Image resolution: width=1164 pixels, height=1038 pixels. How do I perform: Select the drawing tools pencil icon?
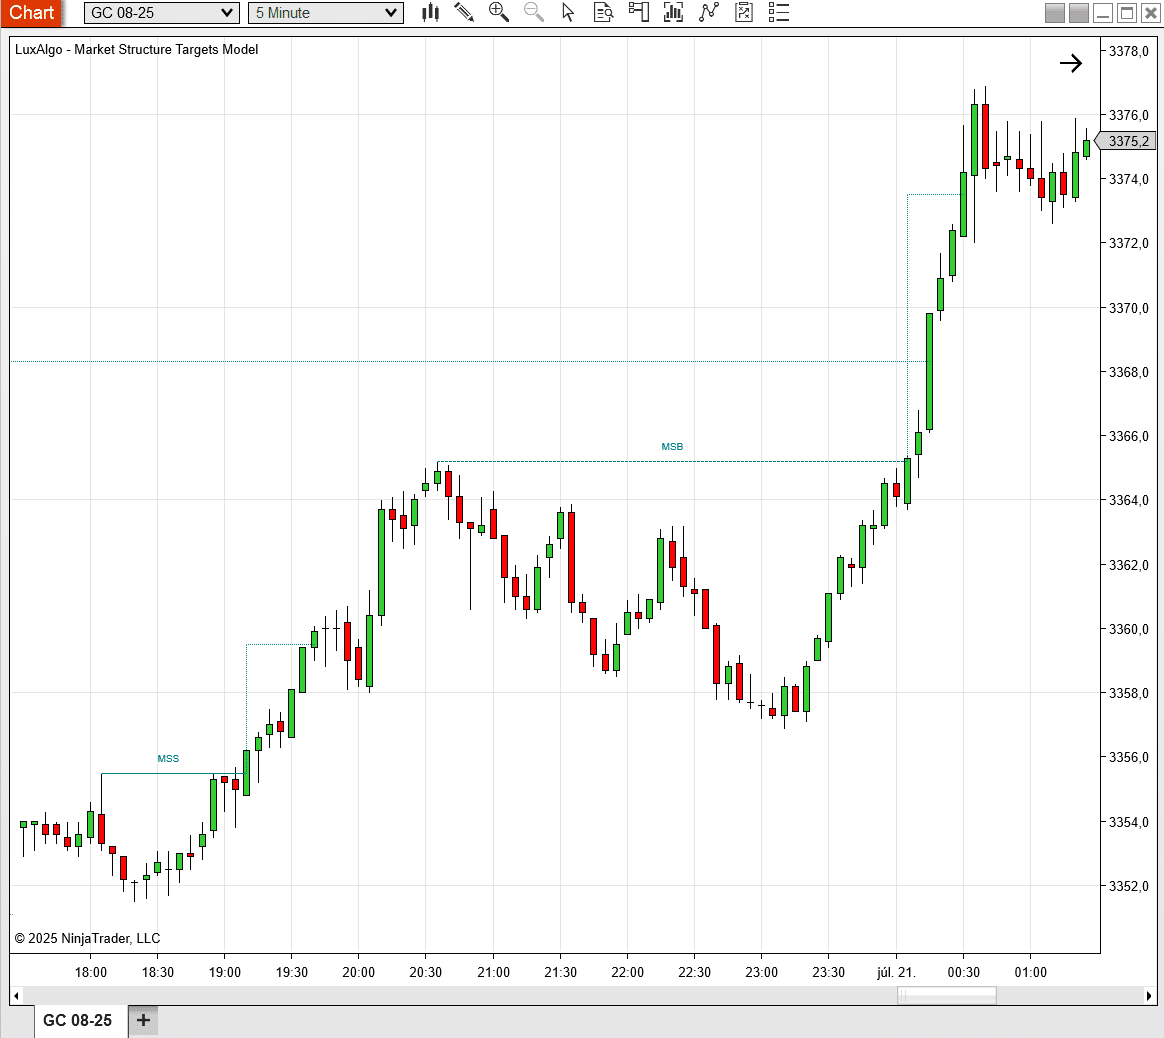click(464, 13)
